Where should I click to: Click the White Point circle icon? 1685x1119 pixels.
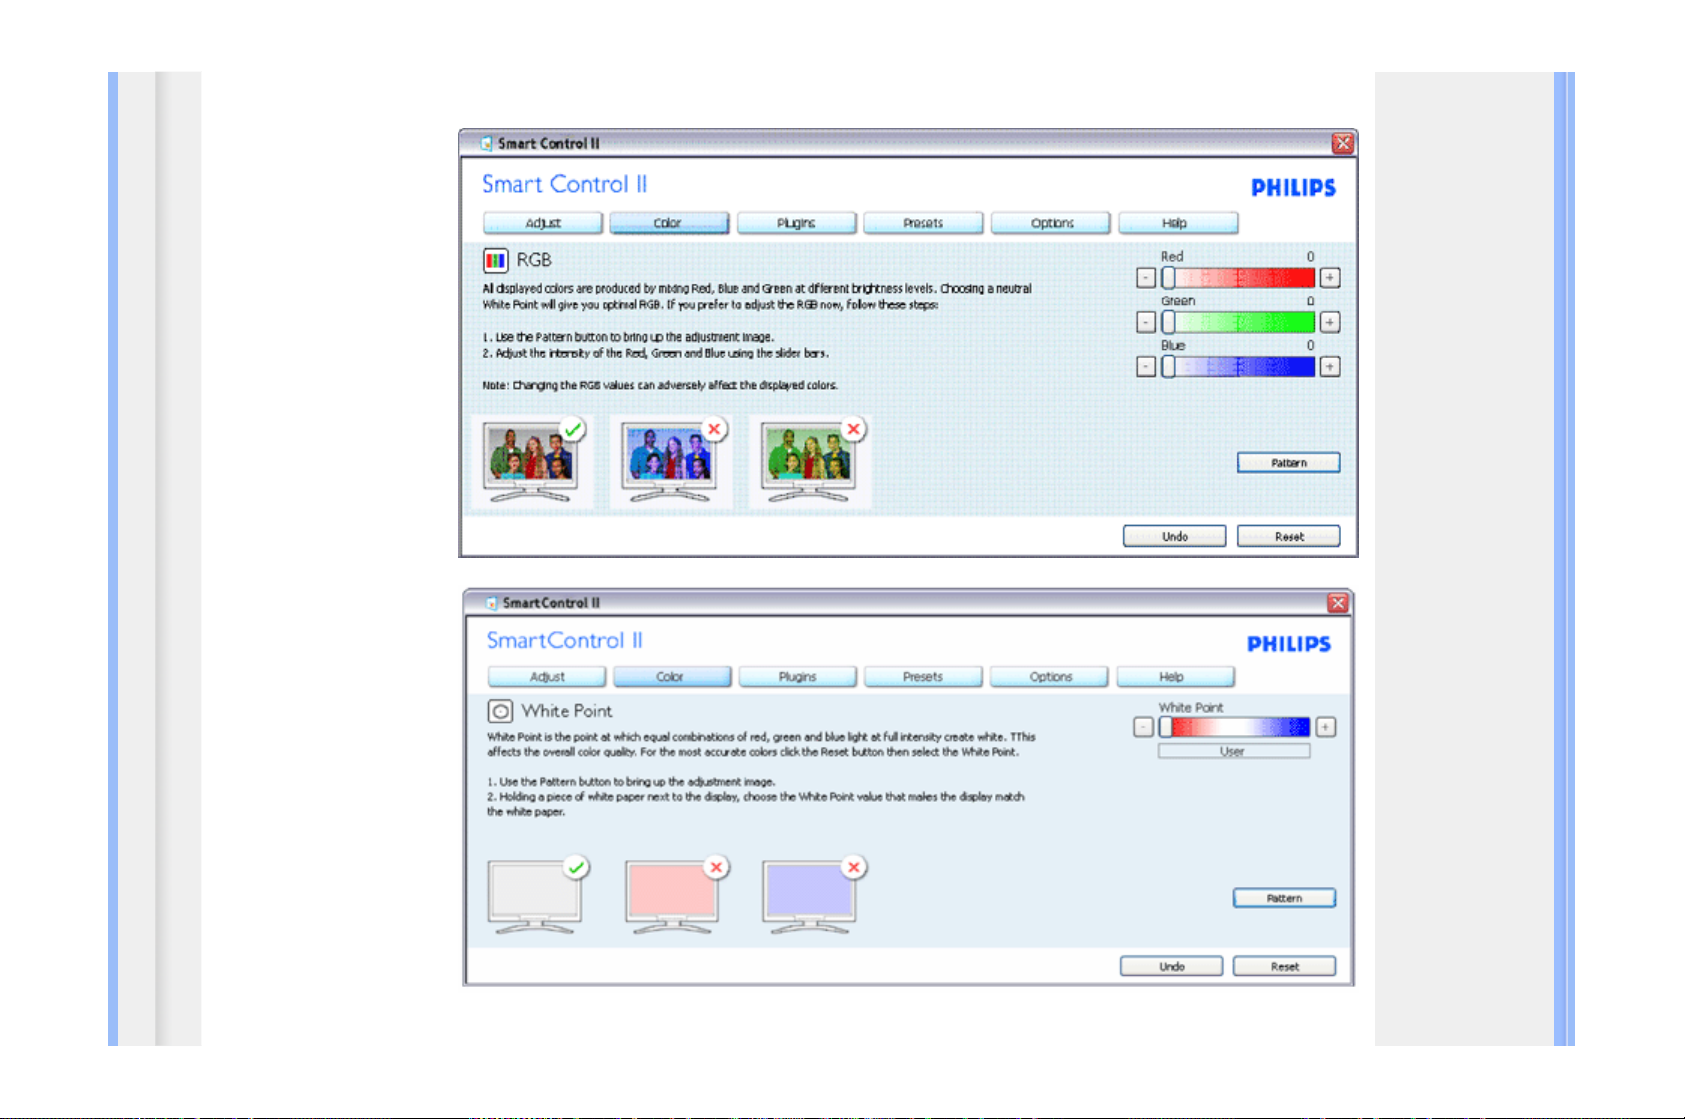(500, 711)
